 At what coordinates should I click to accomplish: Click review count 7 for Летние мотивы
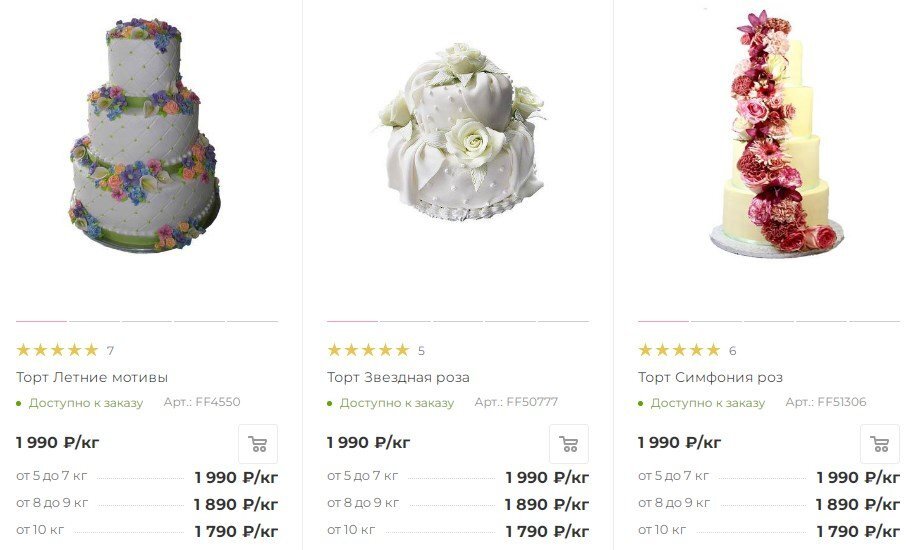point(110,351)
